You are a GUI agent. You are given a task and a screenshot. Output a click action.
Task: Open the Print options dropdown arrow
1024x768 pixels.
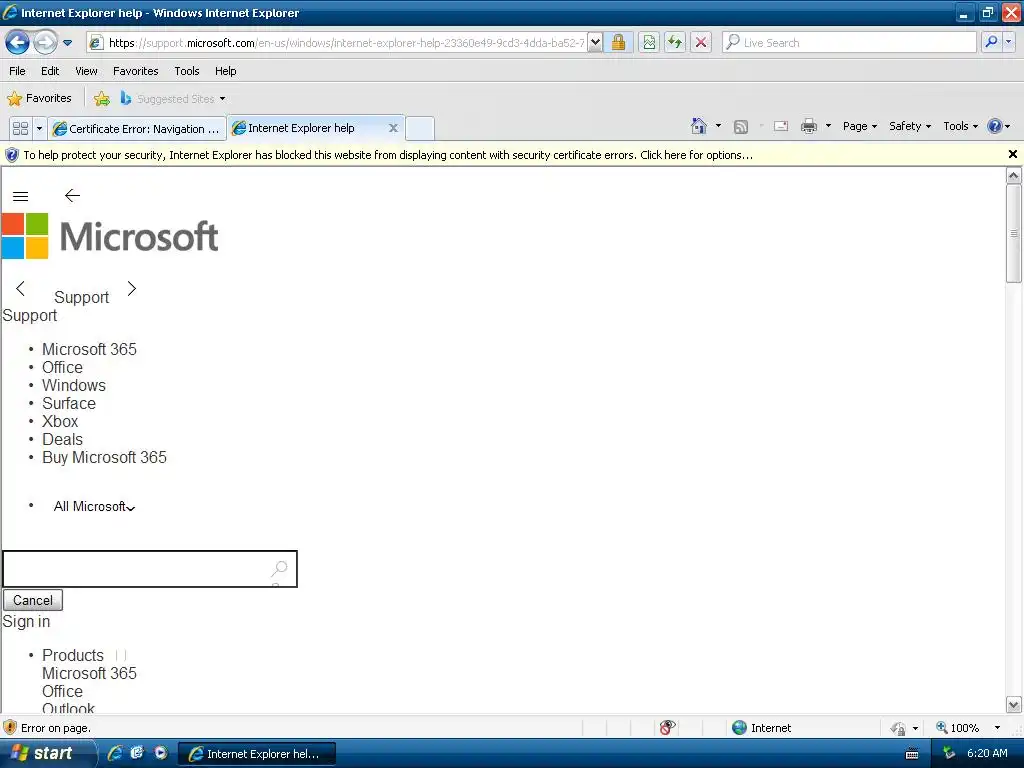pos(828,125)
